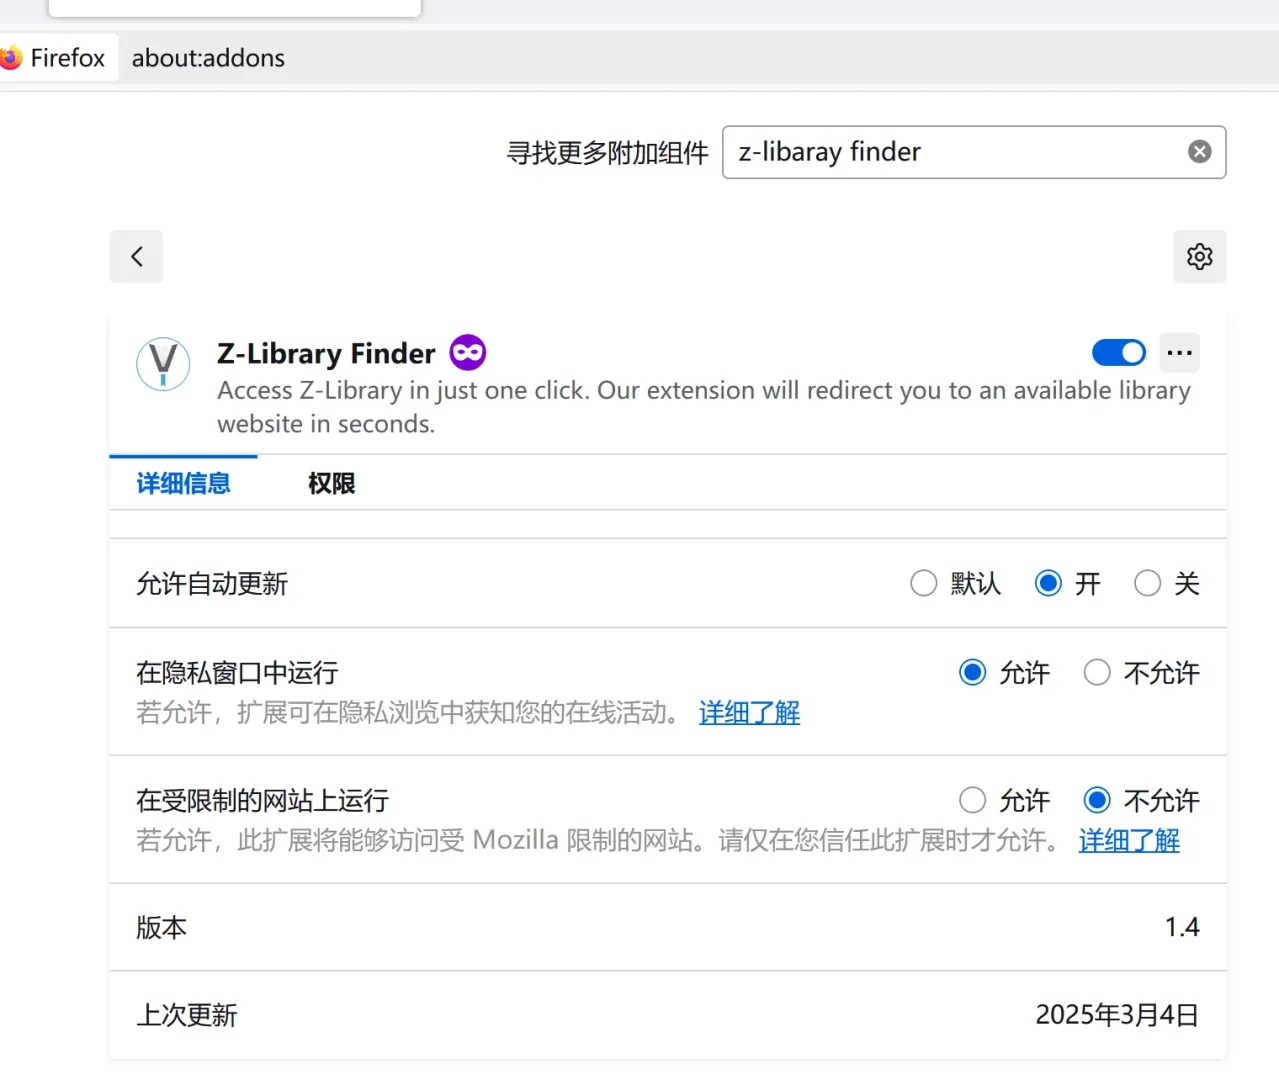
Task: Click the extension description text
Action: pos(704,407)
